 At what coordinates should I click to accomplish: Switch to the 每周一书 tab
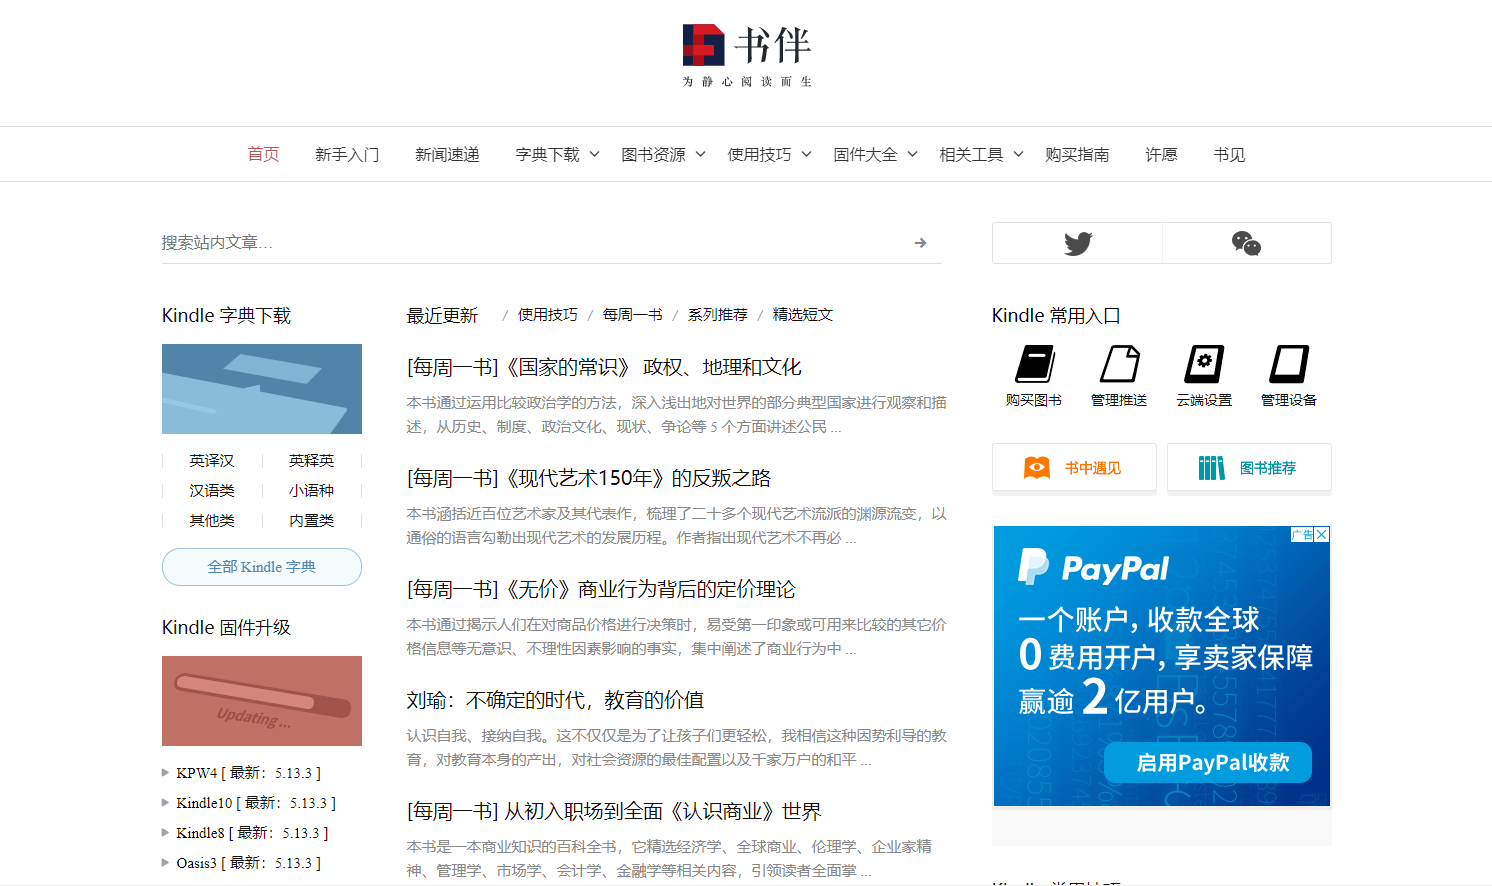632,313
